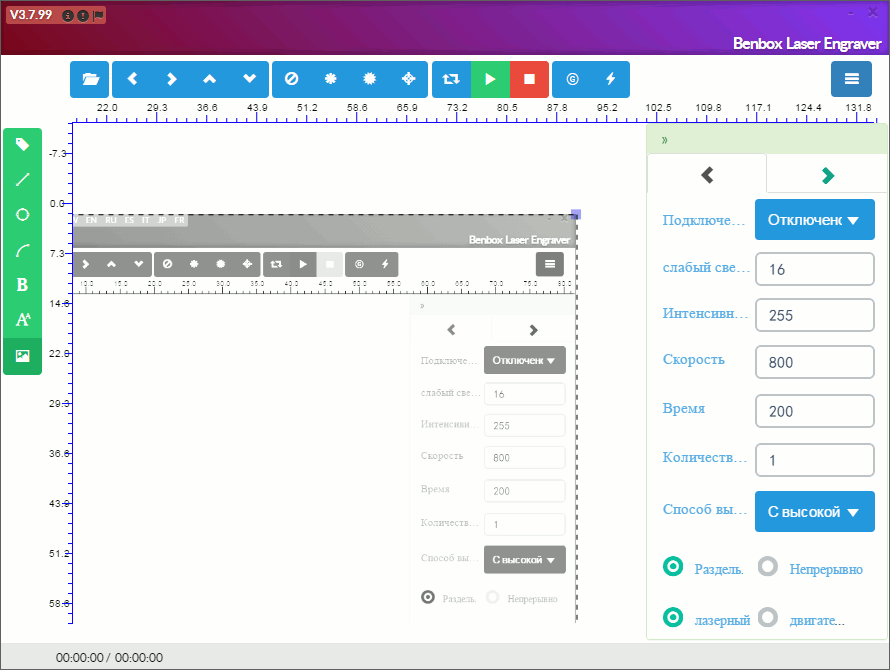This screenshot has height=670, width=890.
Task: Switch to the green right chevron tab
Action: (x=828, y=175)
